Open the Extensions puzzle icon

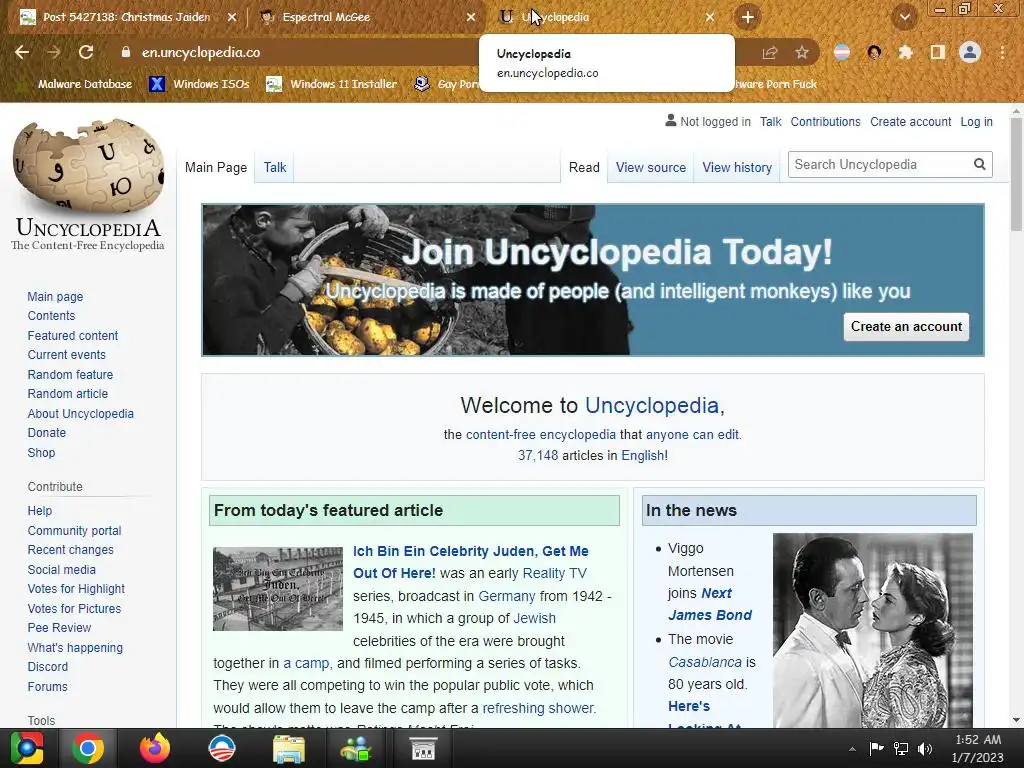click(905, 52)
